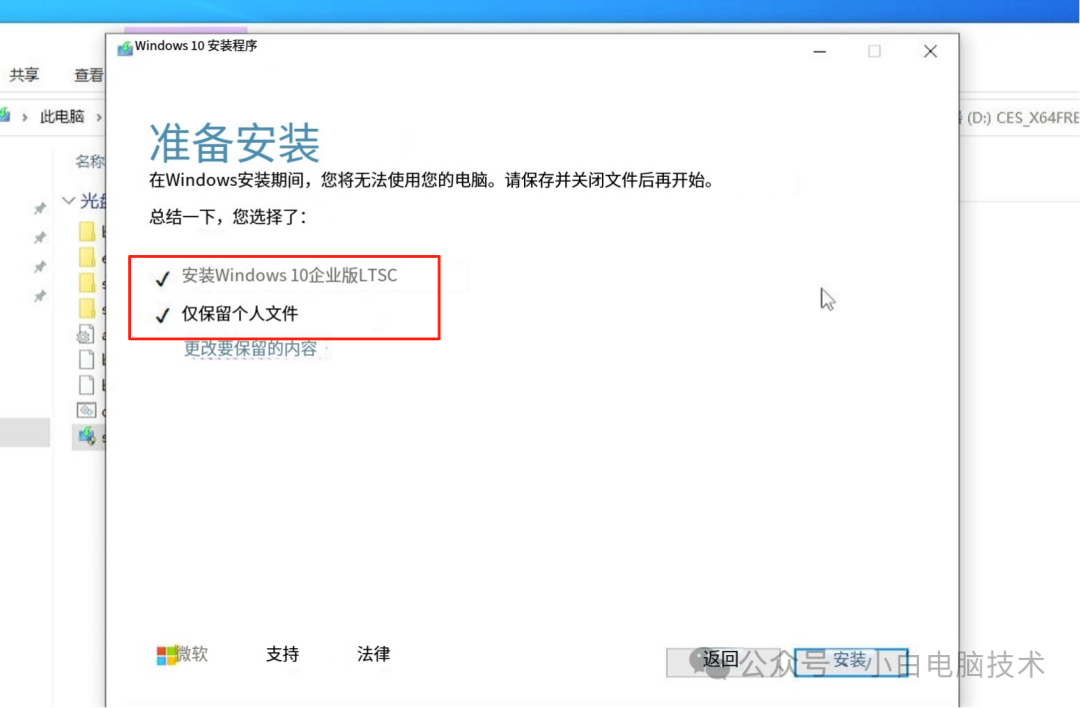Open 更改要保留的内容 link
The height and width of the screenshot is (708, 1080).
[250, 349]
